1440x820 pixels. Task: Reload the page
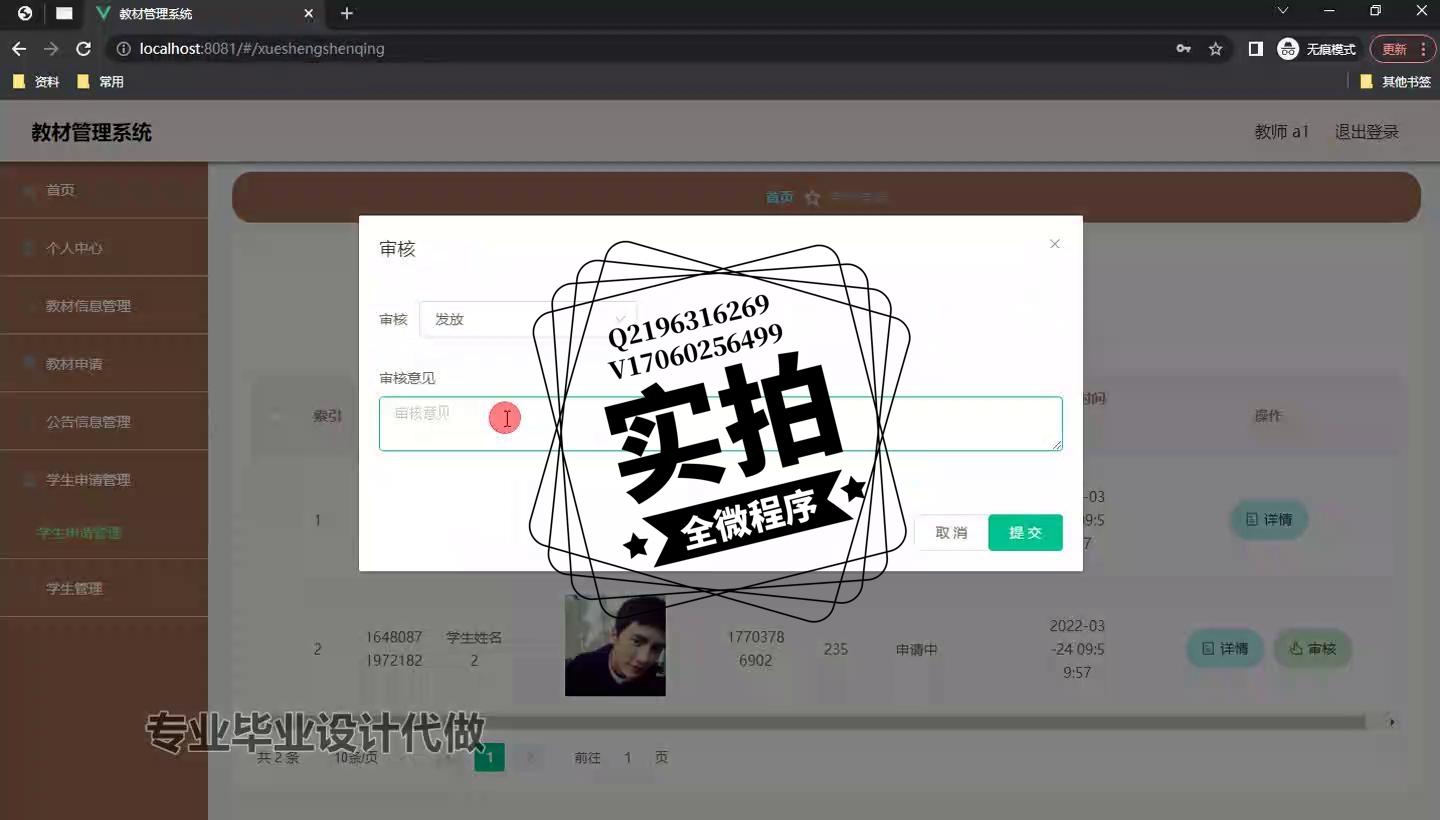pos(84,48)
